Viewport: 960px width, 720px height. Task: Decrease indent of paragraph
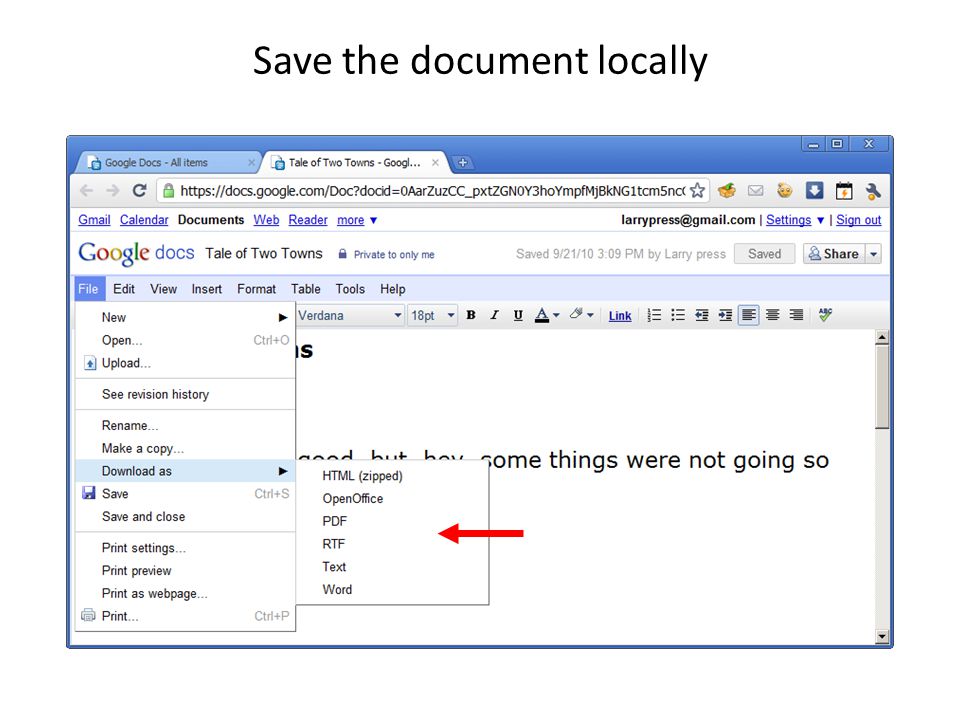click(702, 315)
